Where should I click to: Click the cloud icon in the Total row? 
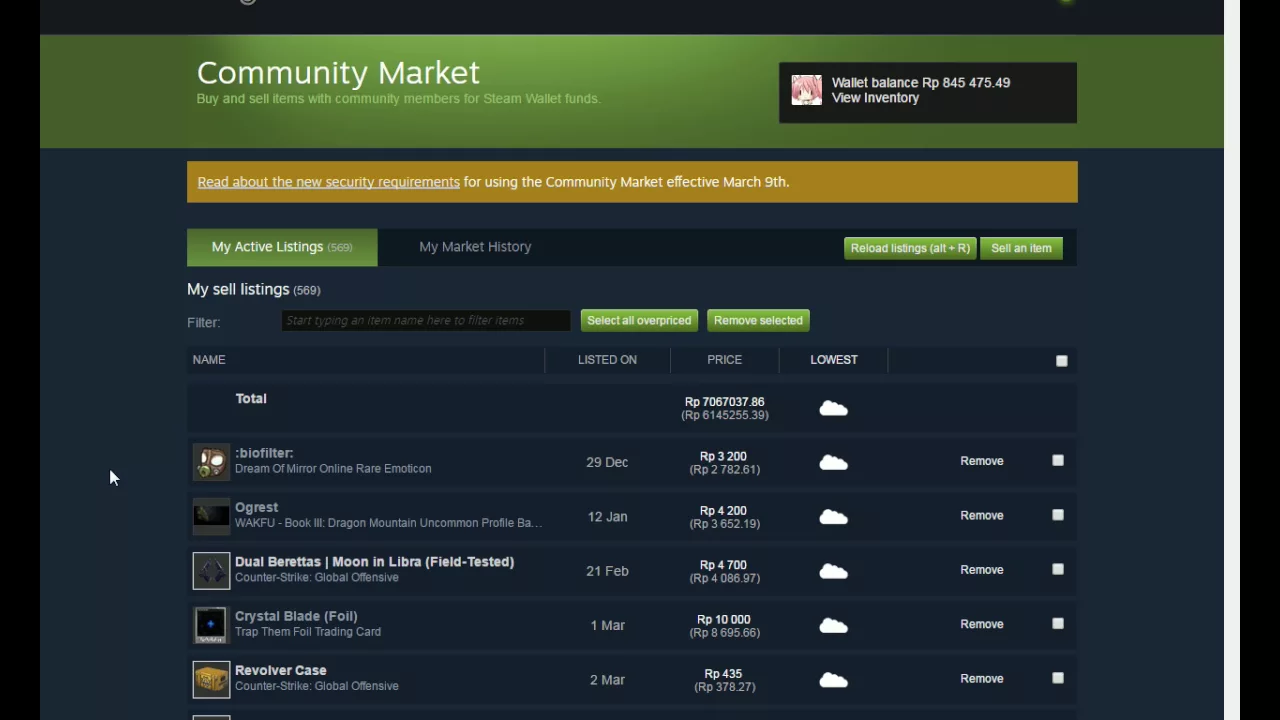tap(833, 408)
